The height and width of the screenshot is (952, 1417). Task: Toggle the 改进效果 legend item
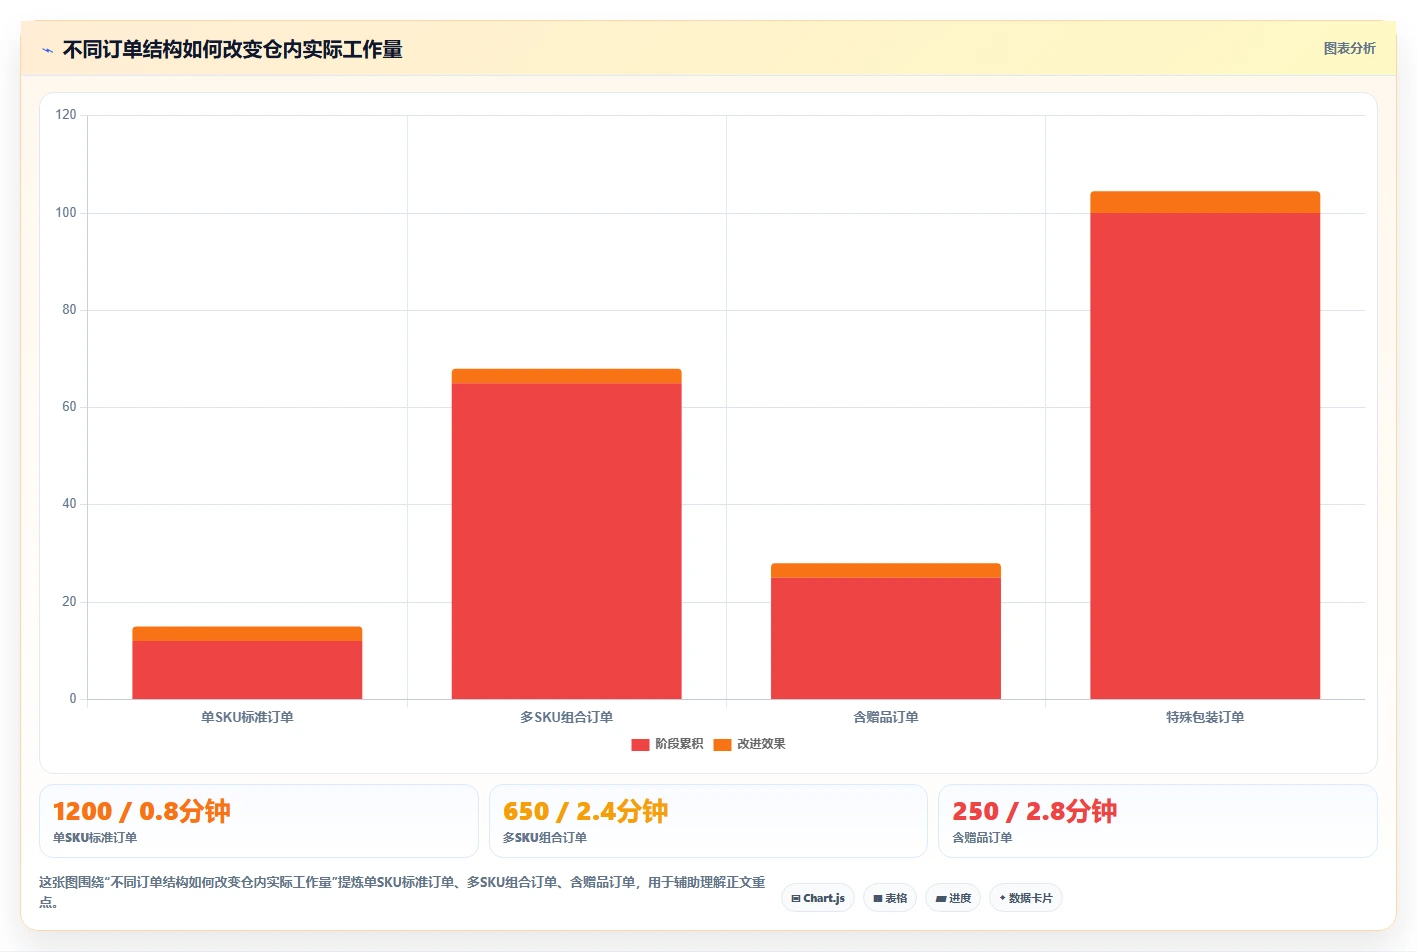click(x=749, y=744)
